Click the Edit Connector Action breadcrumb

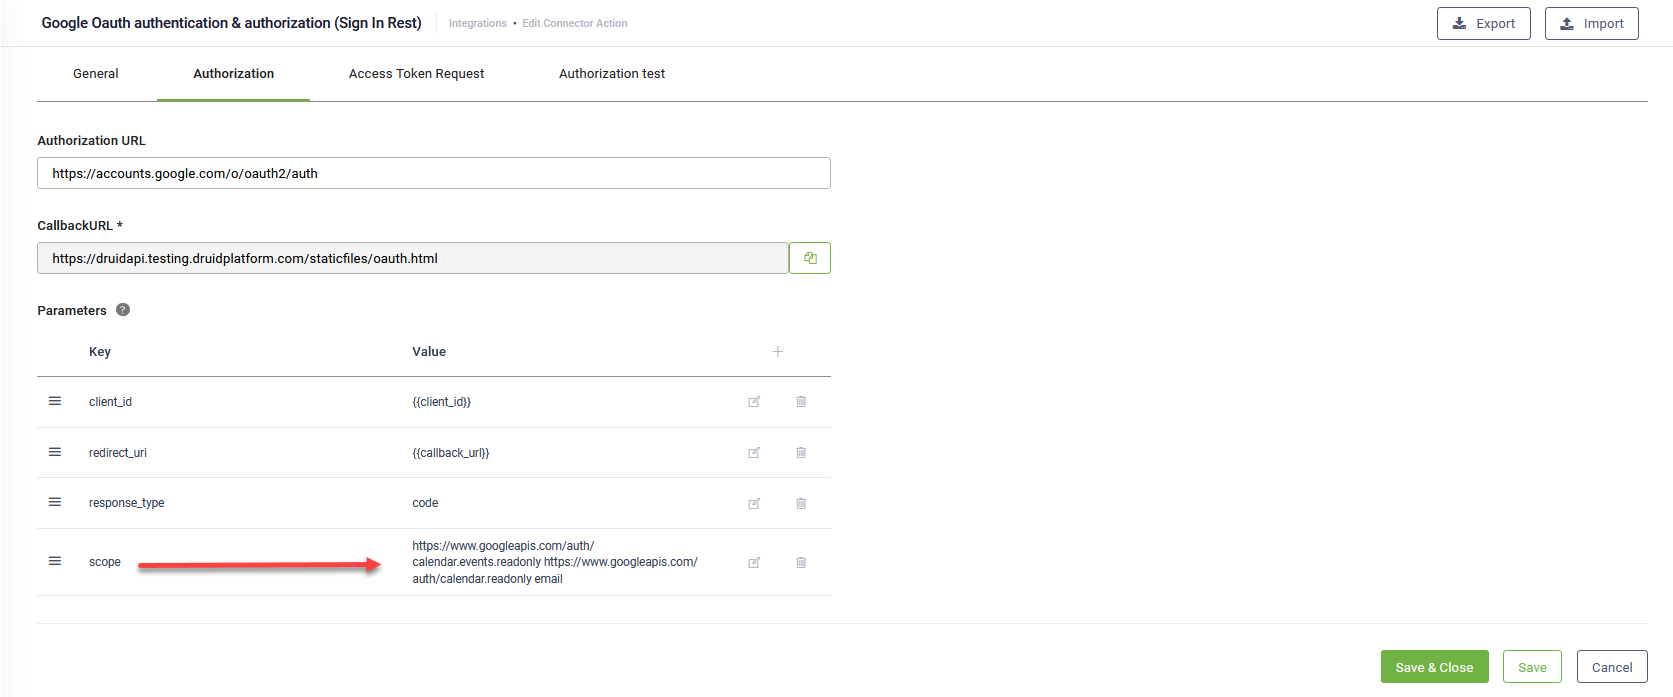pos(575,23)
